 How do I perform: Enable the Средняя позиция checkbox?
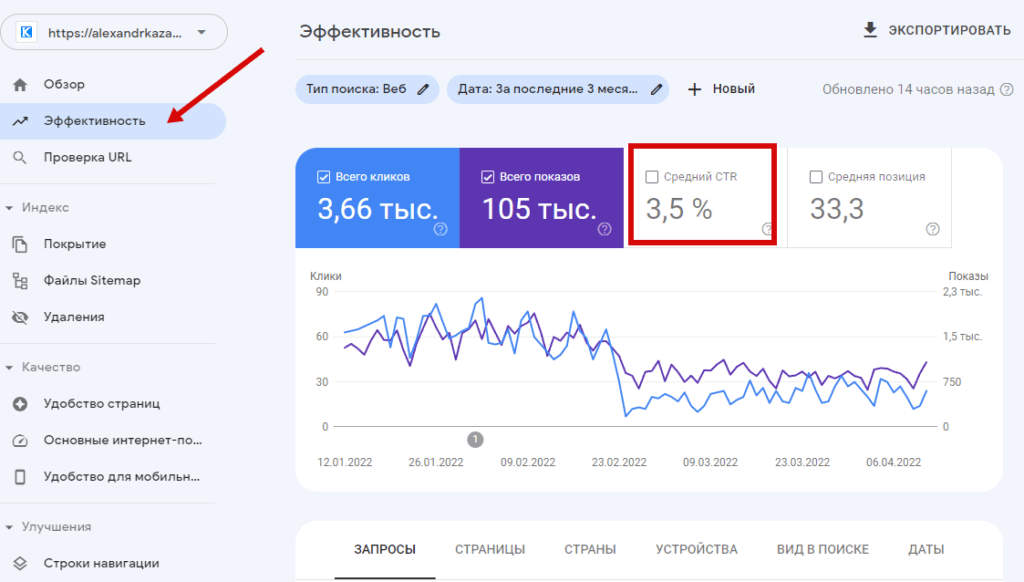816,177
